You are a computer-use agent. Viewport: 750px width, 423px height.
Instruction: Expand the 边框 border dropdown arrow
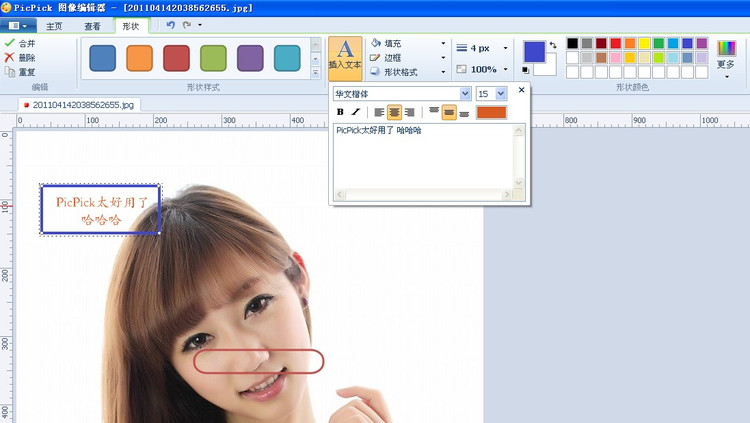(443, 57)
